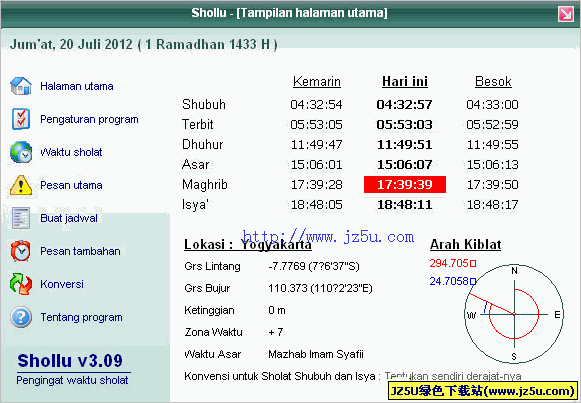Select the highlighted Maghrib time 17:39:39
This screenshot has width=581, height=403.
click(x=405, y=184)
